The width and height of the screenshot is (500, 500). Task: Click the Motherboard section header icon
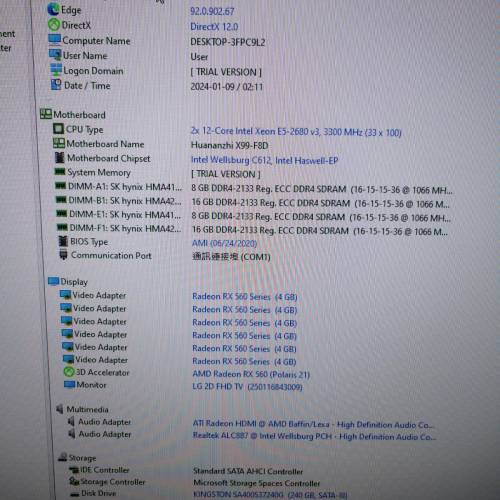46,114
